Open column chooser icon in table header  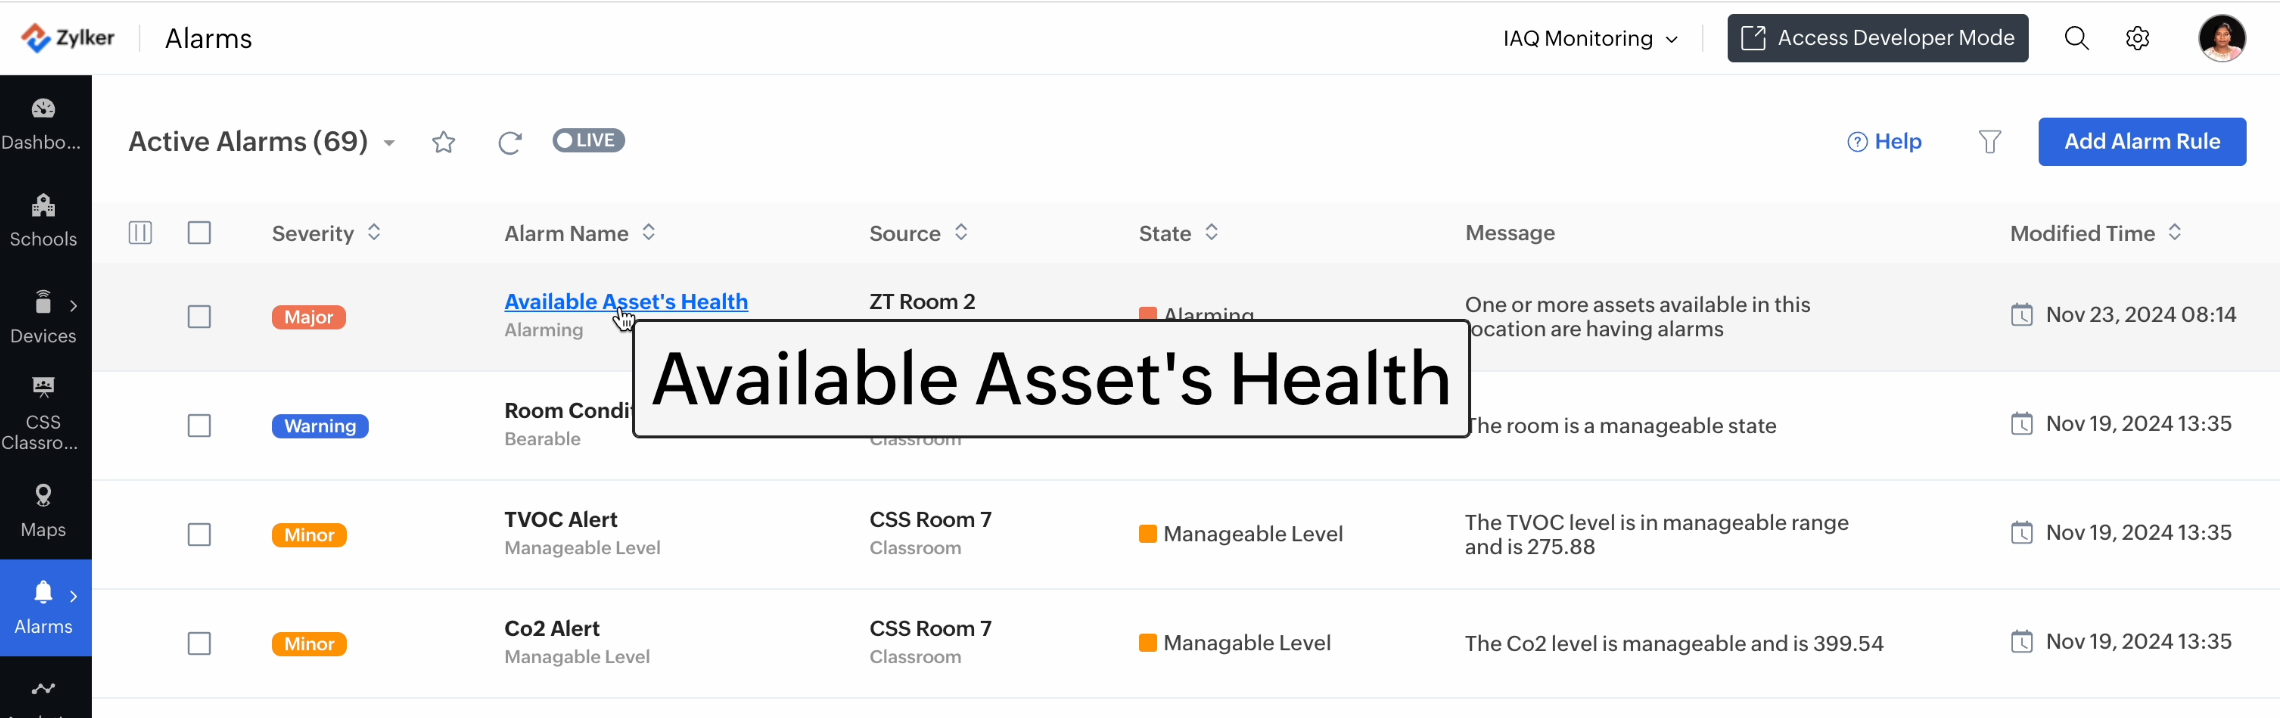pos(140,233)
